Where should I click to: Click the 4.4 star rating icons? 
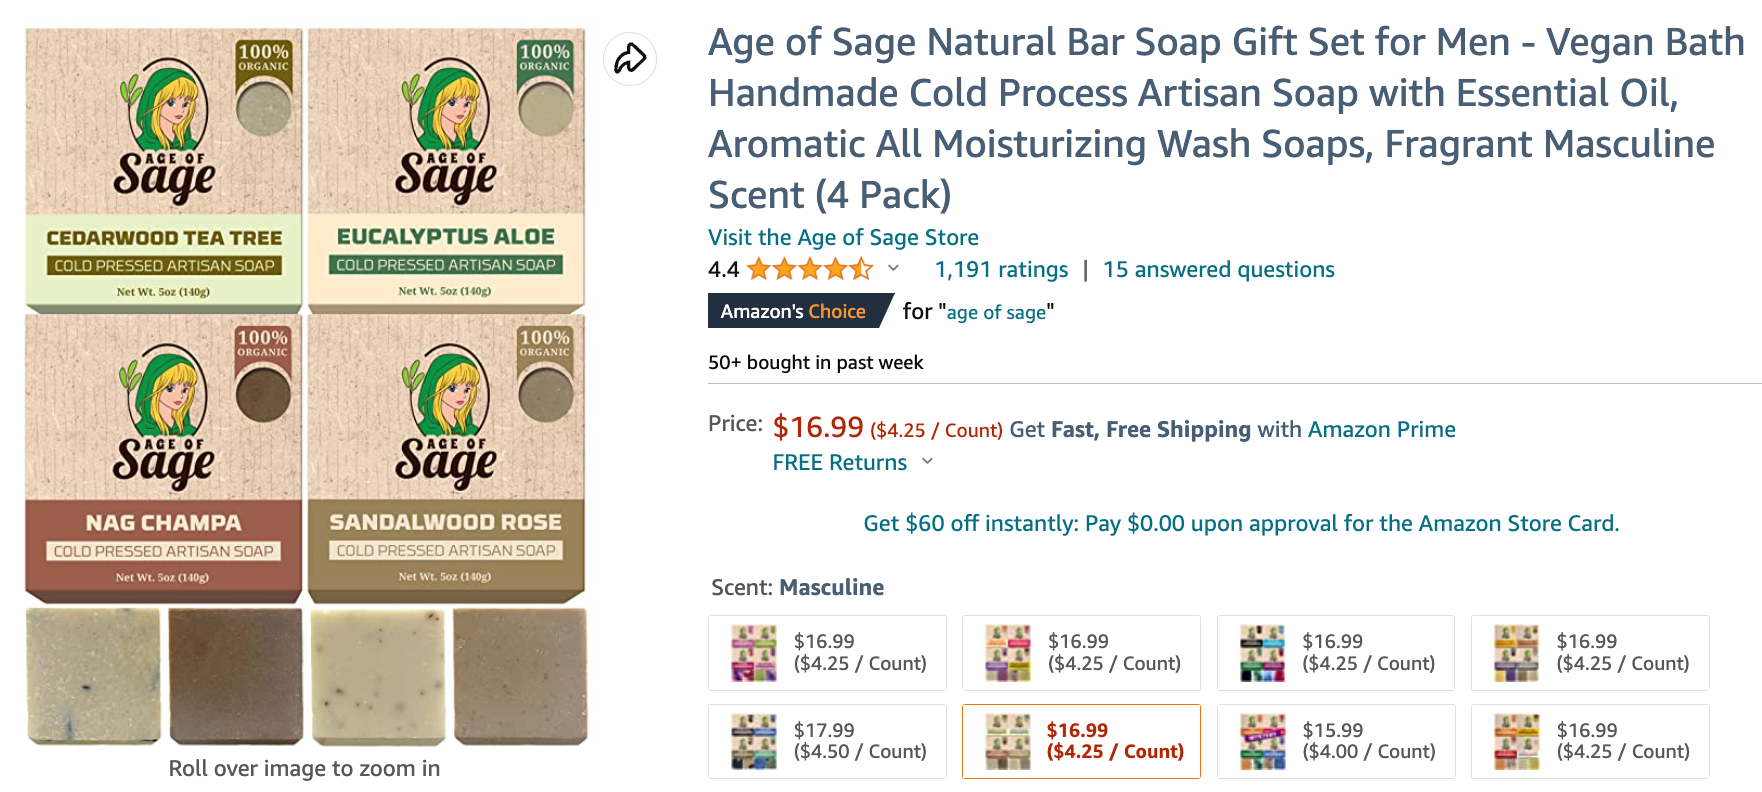click(810, 269)
